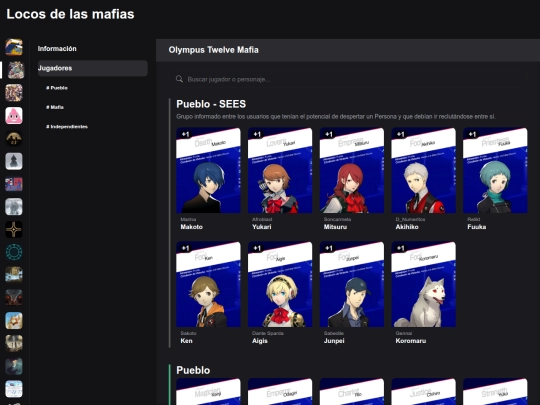Click the +1 badge on Akihiko's card

401,134
